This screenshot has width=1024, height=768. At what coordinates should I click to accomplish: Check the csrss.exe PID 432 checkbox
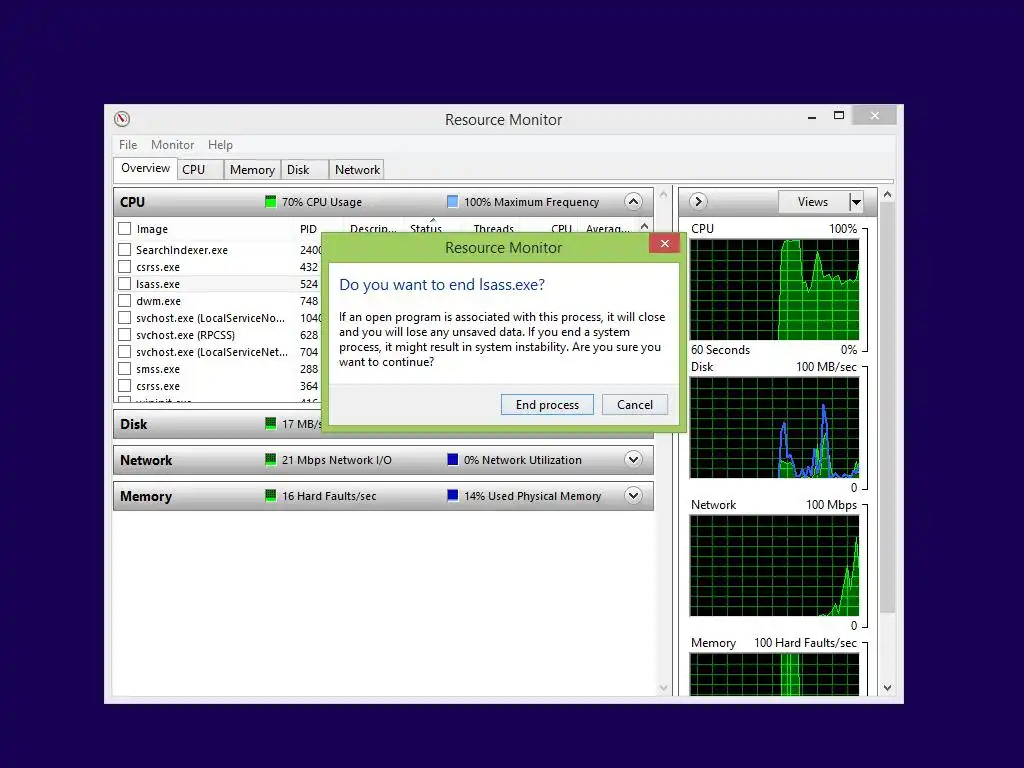pos(125,266)
